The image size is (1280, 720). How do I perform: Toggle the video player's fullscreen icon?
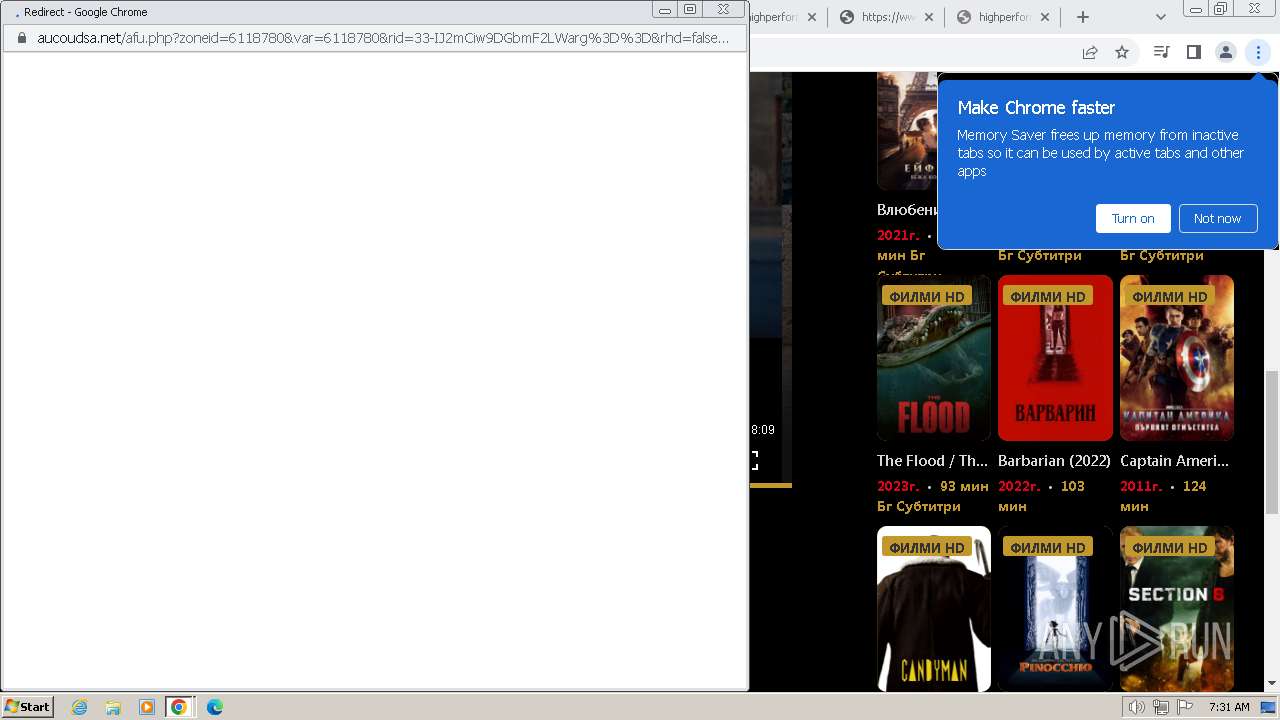pos(754,460)
